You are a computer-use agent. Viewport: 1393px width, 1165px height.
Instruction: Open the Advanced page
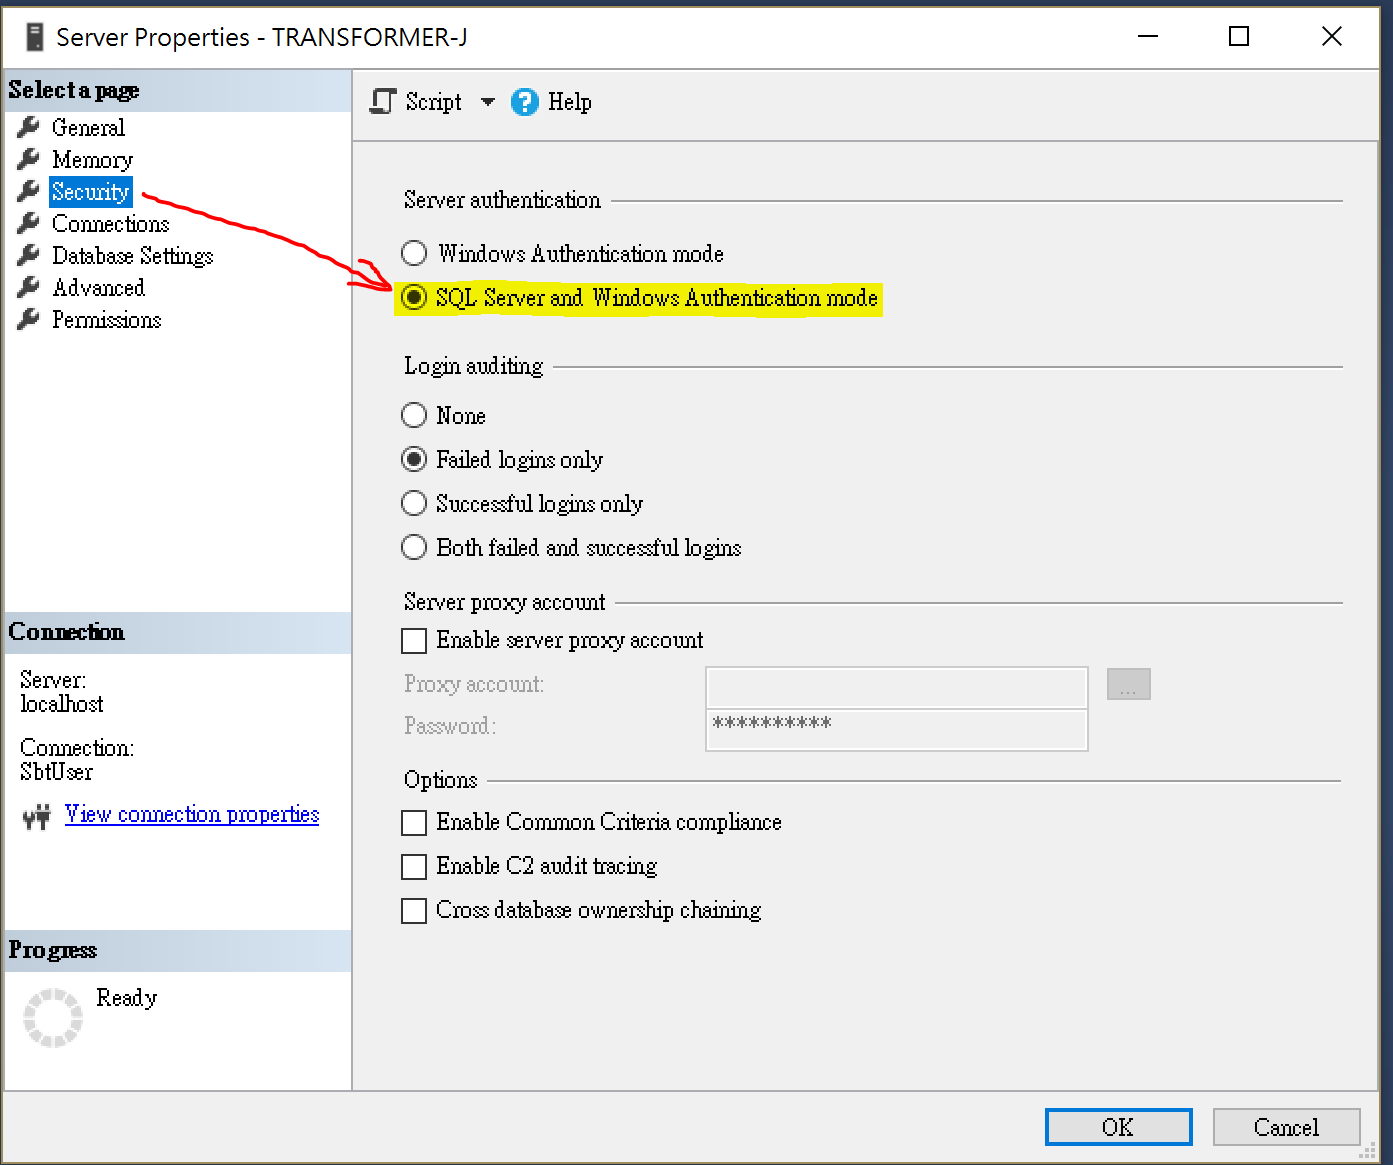[98, 287]
